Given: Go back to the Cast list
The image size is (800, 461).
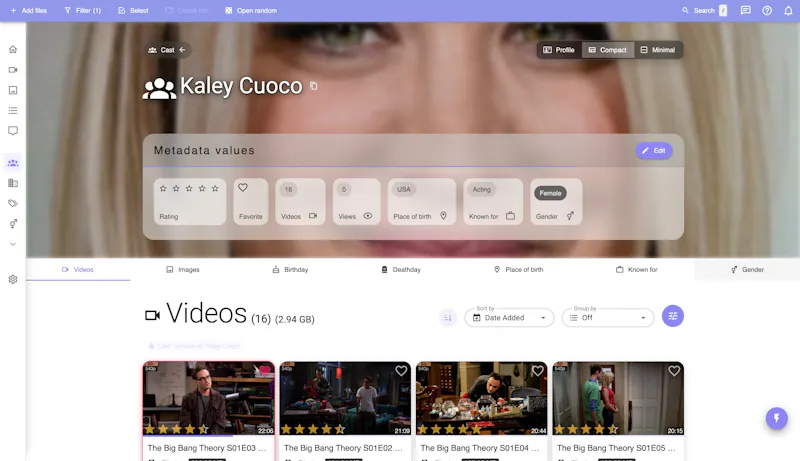Looking at the screenshot, I should [167, 50].
